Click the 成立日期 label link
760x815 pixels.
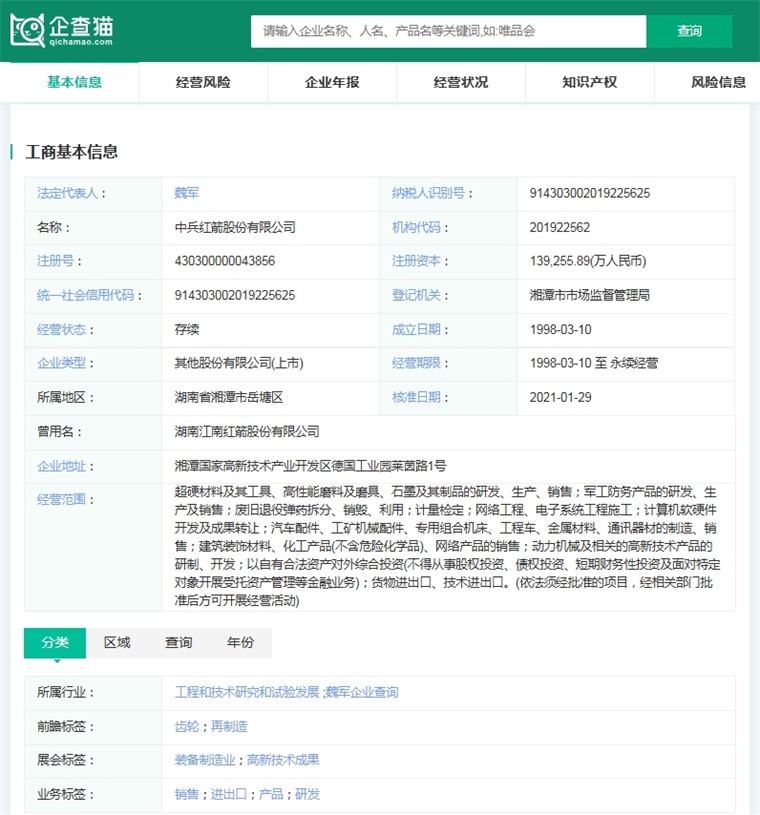416,330
